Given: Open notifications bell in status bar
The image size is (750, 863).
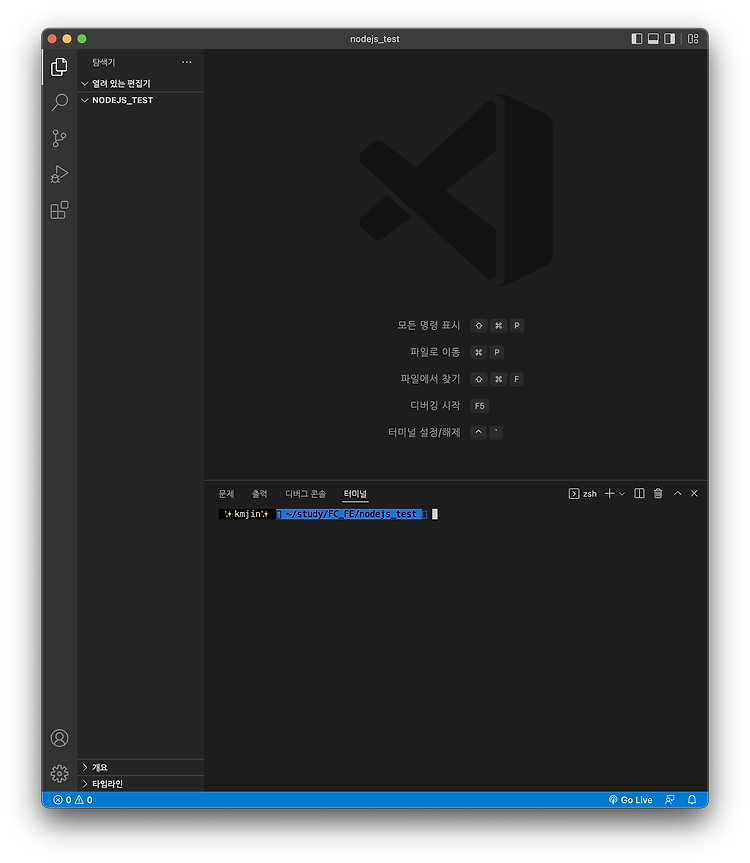Looking at the screenshot, I should click(692, 800).
